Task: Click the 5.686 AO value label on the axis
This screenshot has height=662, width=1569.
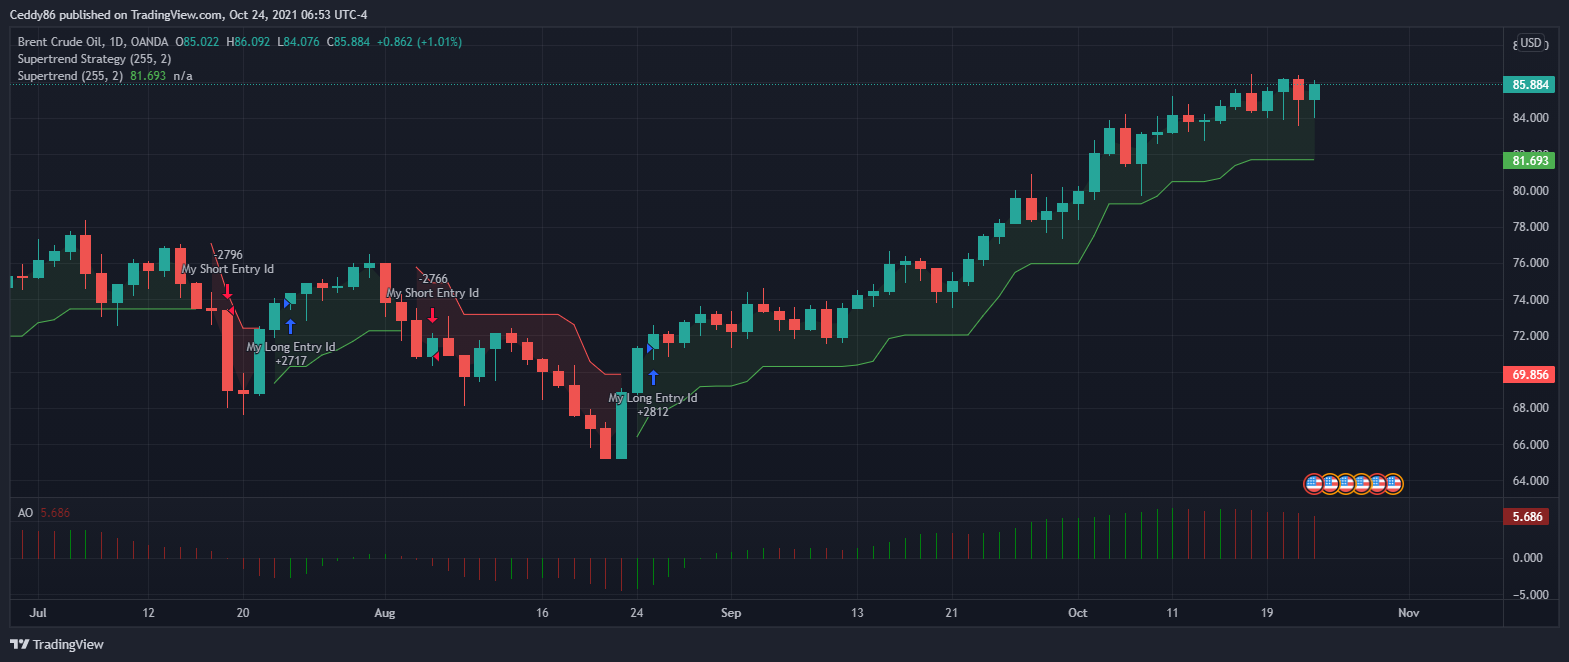Action: click(x=1527, y=517)
